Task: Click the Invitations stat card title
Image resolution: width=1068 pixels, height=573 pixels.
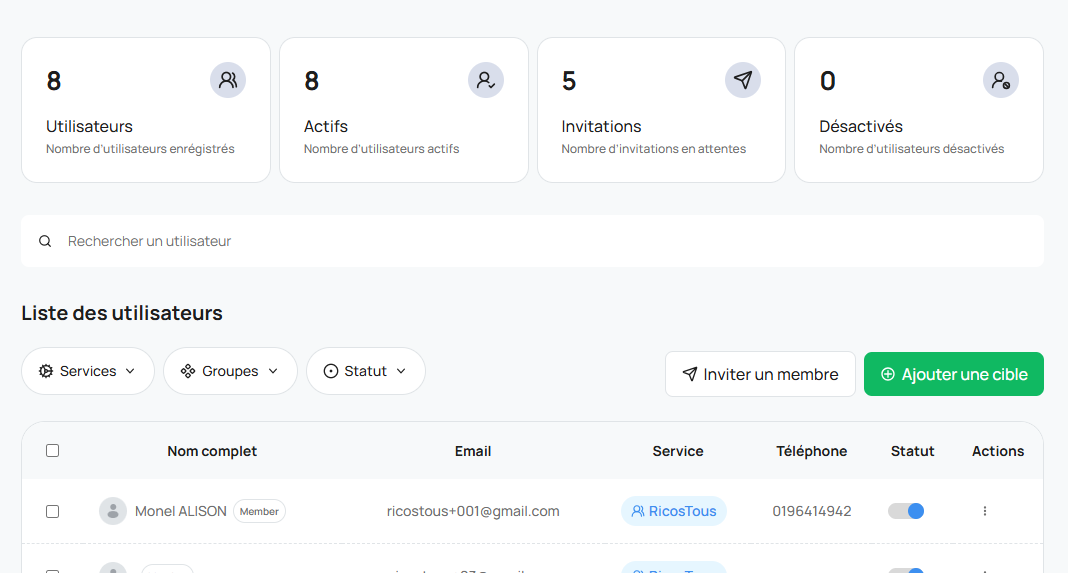Action: 601,126
